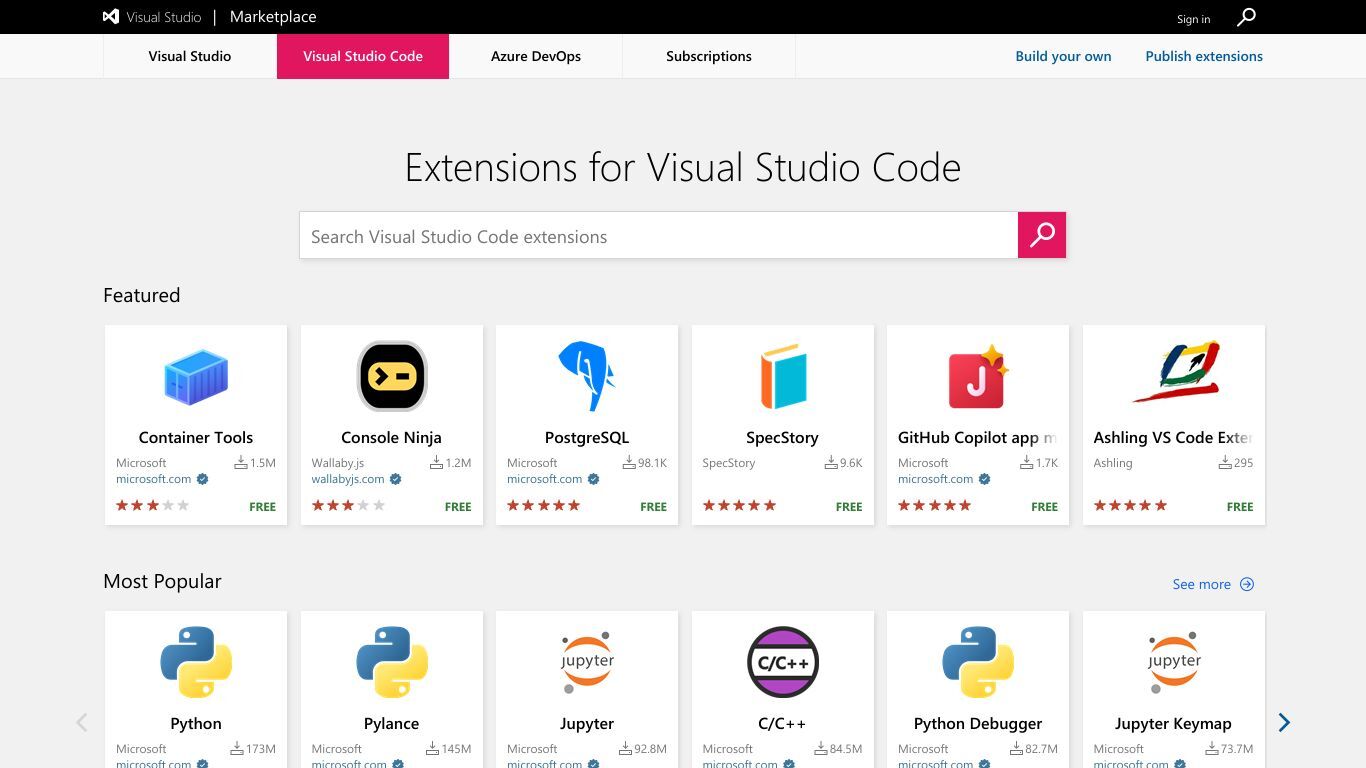Switch to the Subscriptions tab
Image resolution: width=1366 pixels, height=768 pixels.
pos(709,56)
